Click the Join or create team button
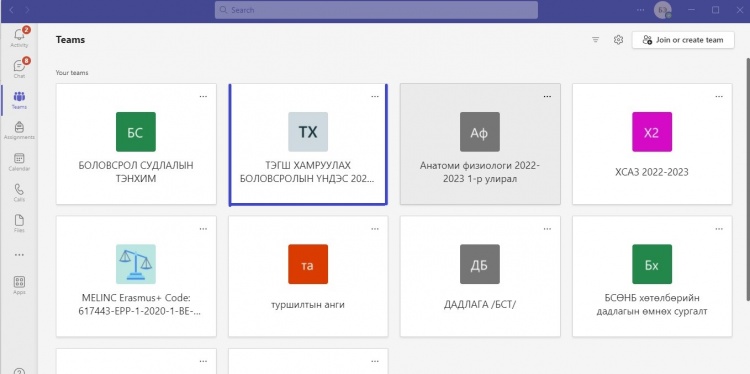The image size is (750, 374). tap(683, 40)
